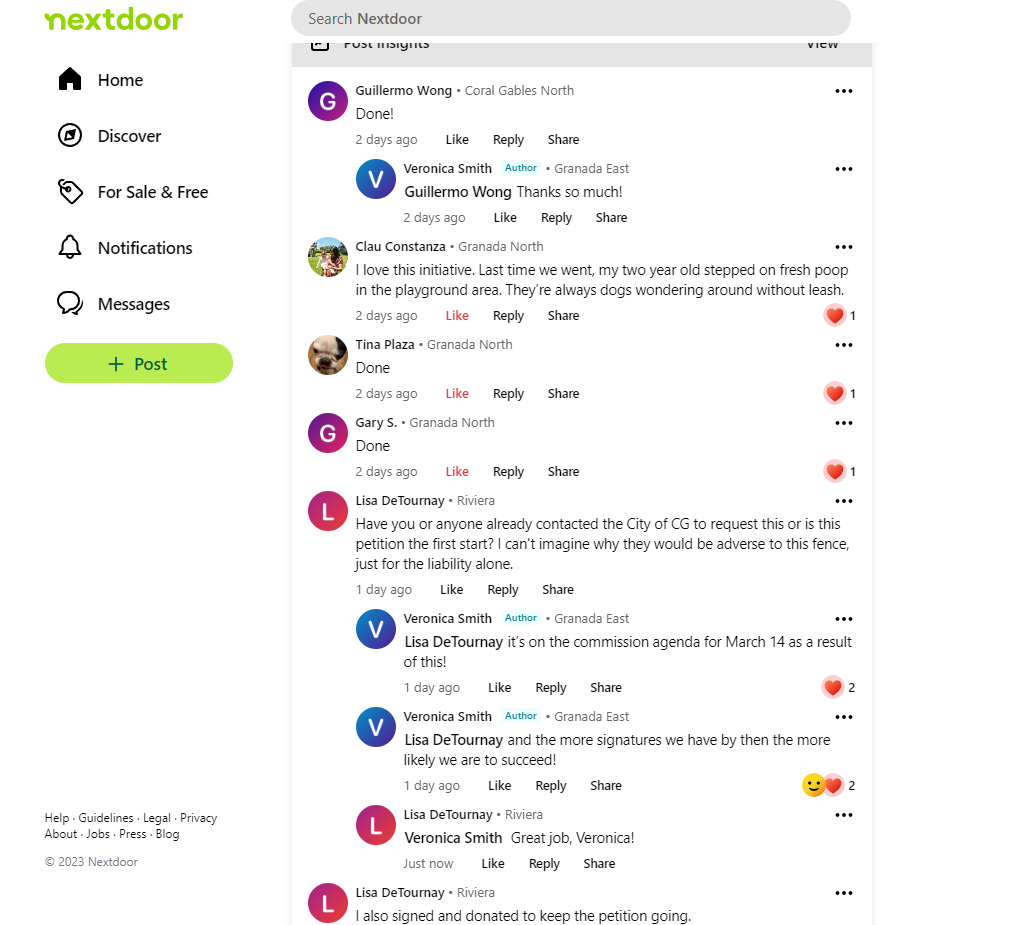
Task: Click the Notifications bell icon
Action: tap(70, 248)
